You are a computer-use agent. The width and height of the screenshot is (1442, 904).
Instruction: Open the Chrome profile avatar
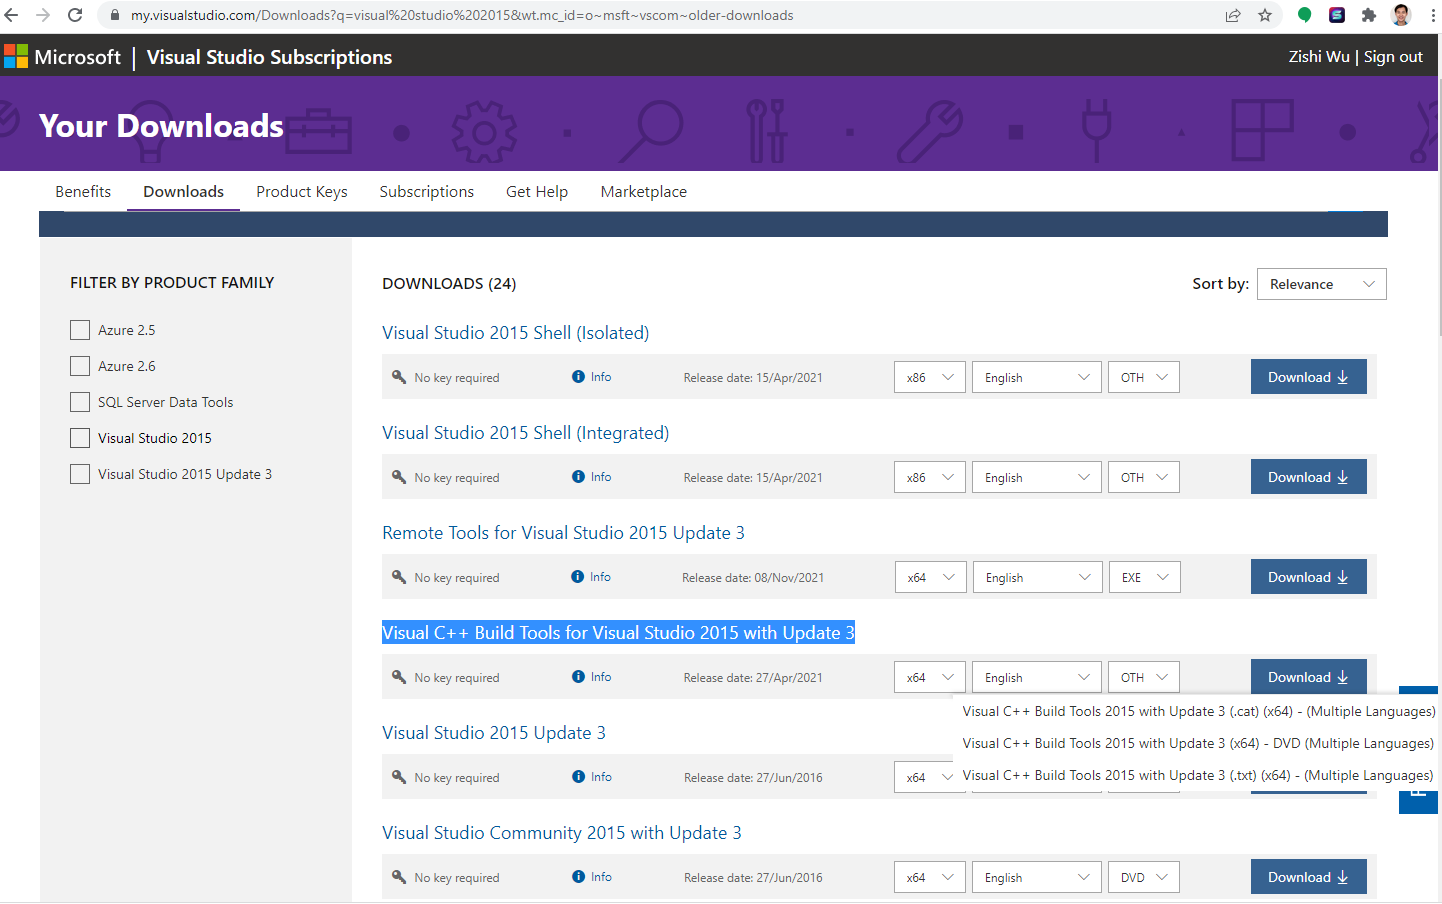[1401, 15]
